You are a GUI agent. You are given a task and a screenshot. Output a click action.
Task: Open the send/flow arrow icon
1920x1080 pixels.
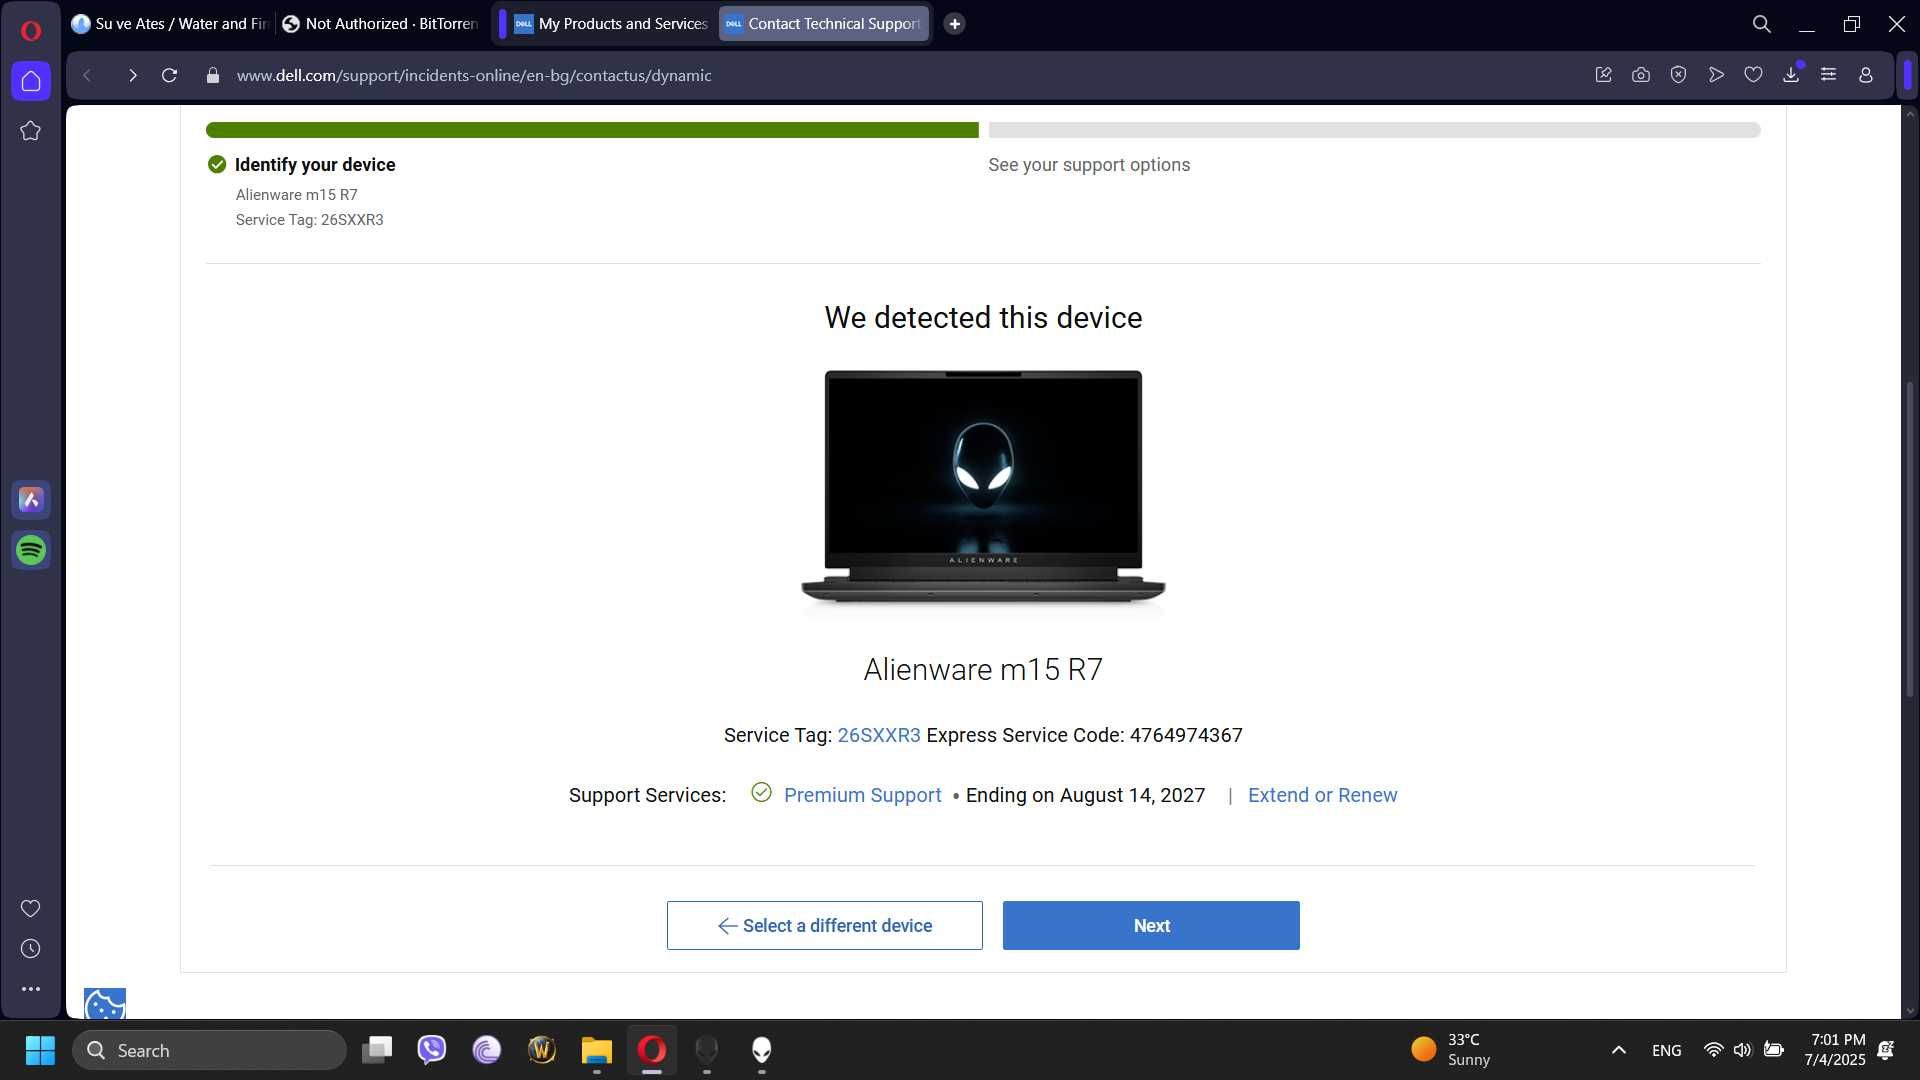[1716, 75]
